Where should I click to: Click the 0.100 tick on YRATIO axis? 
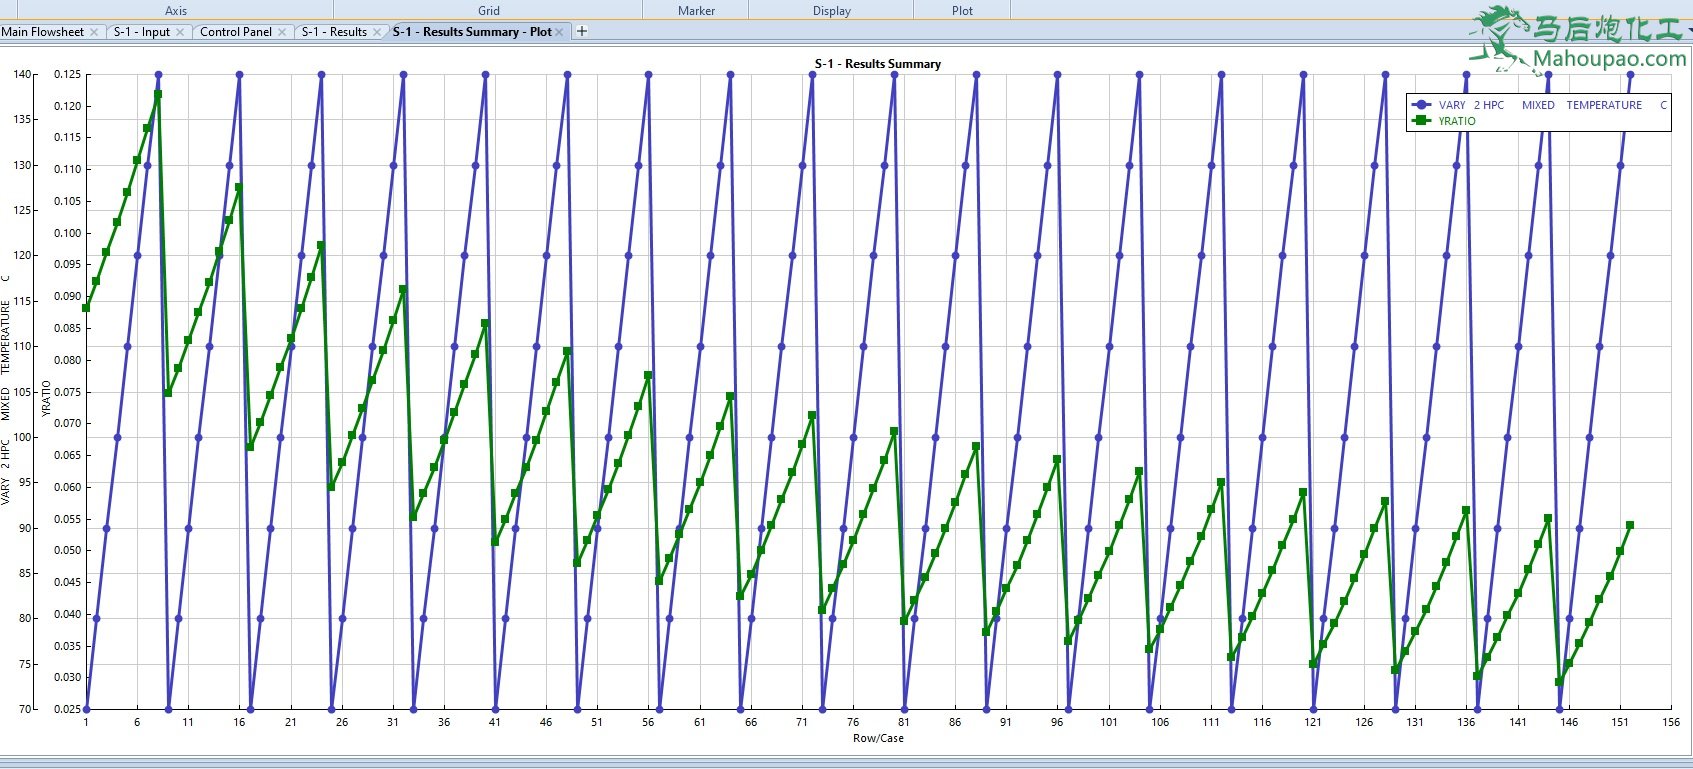point(67,233)
